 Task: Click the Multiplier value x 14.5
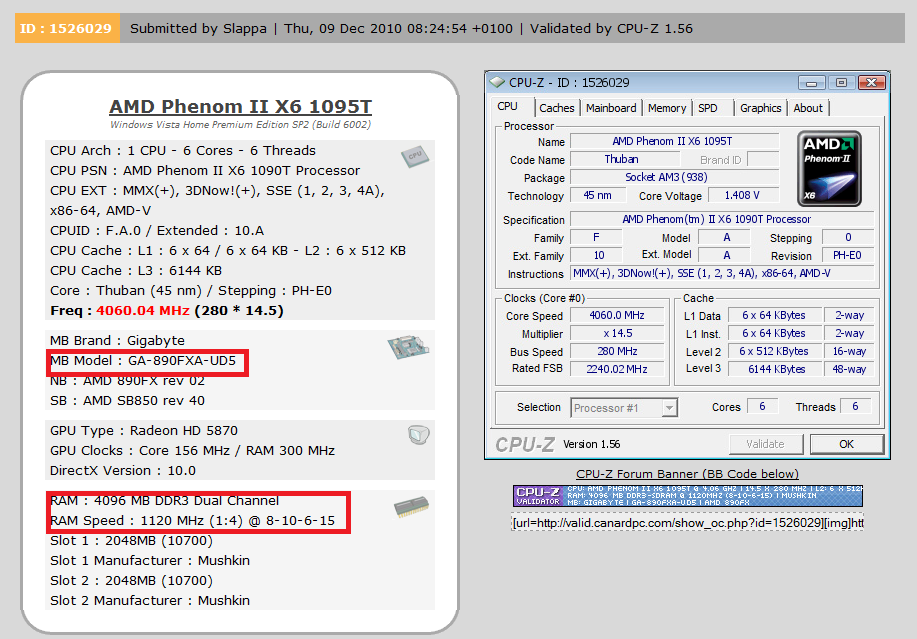coord(617,333)
